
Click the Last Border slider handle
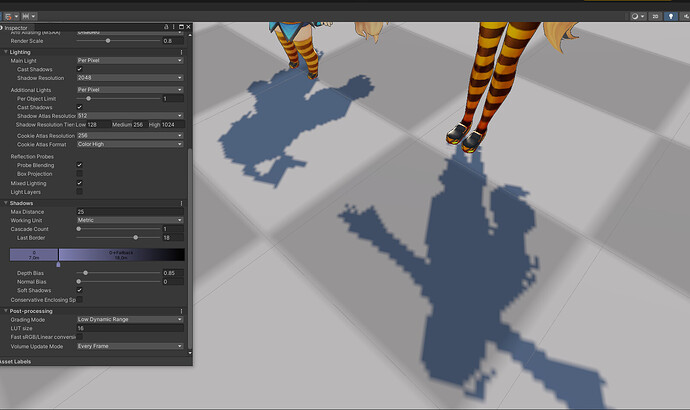point(136,238)
